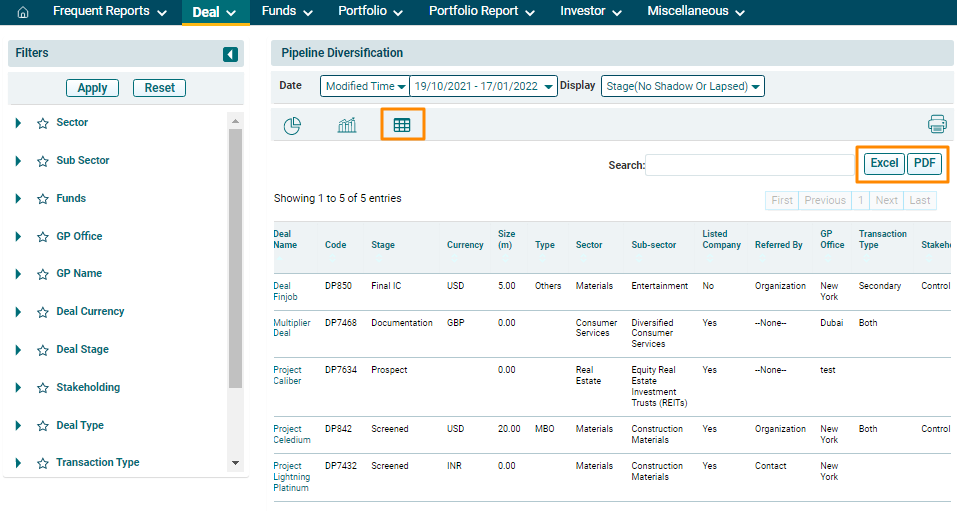Open the Portfolio Report menu
957x511 pixels.
[480, 12]
